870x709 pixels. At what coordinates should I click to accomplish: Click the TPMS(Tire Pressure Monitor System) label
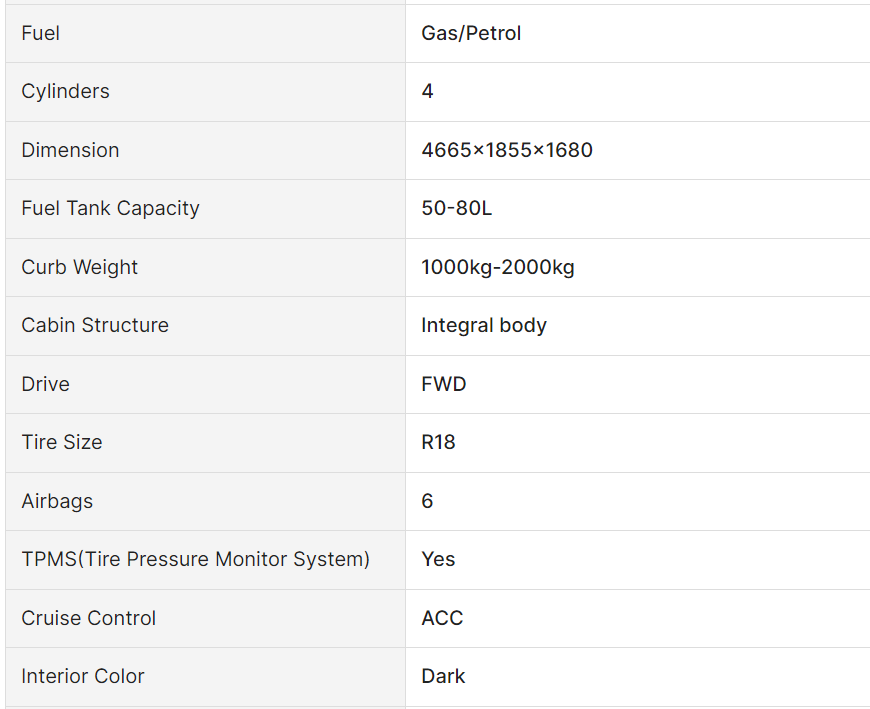coord(196,560)
